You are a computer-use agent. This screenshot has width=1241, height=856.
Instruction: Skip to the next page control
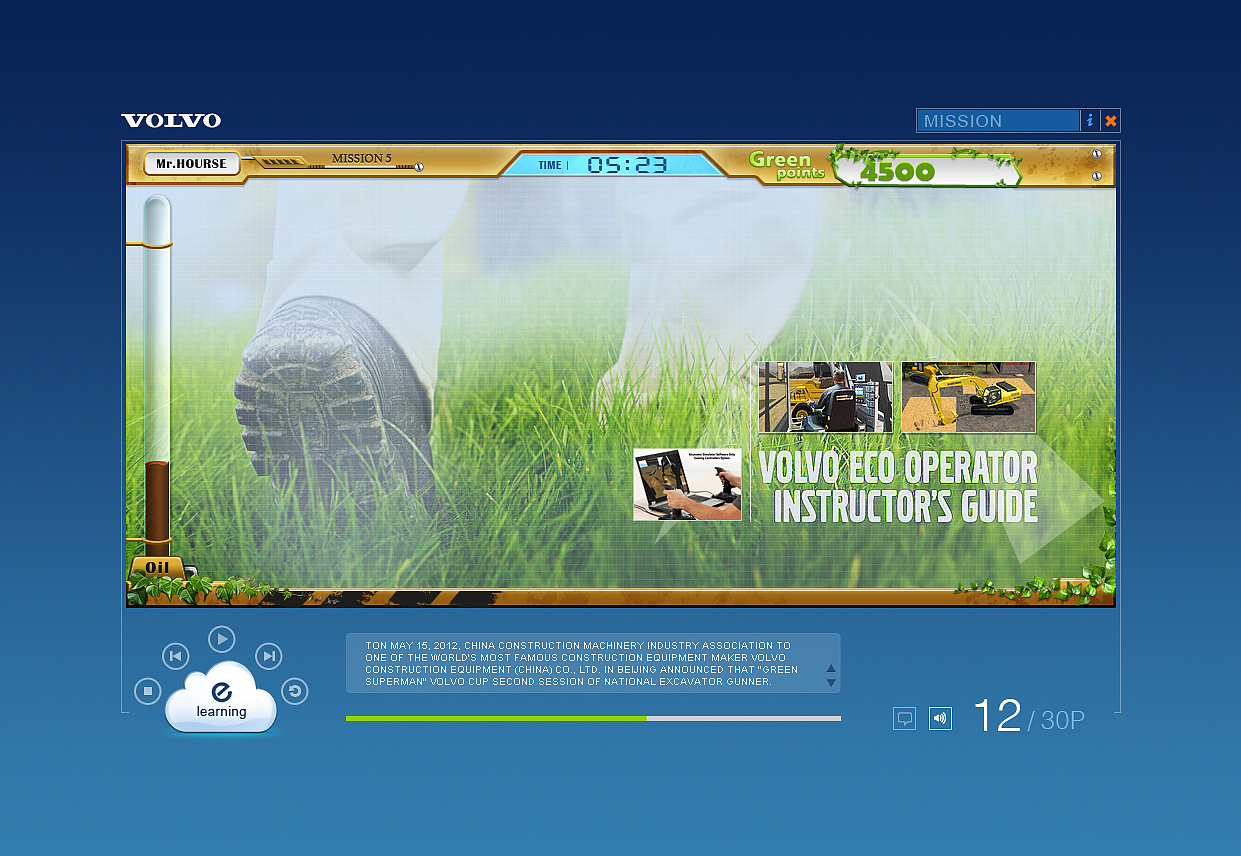[x=268, y=656]
